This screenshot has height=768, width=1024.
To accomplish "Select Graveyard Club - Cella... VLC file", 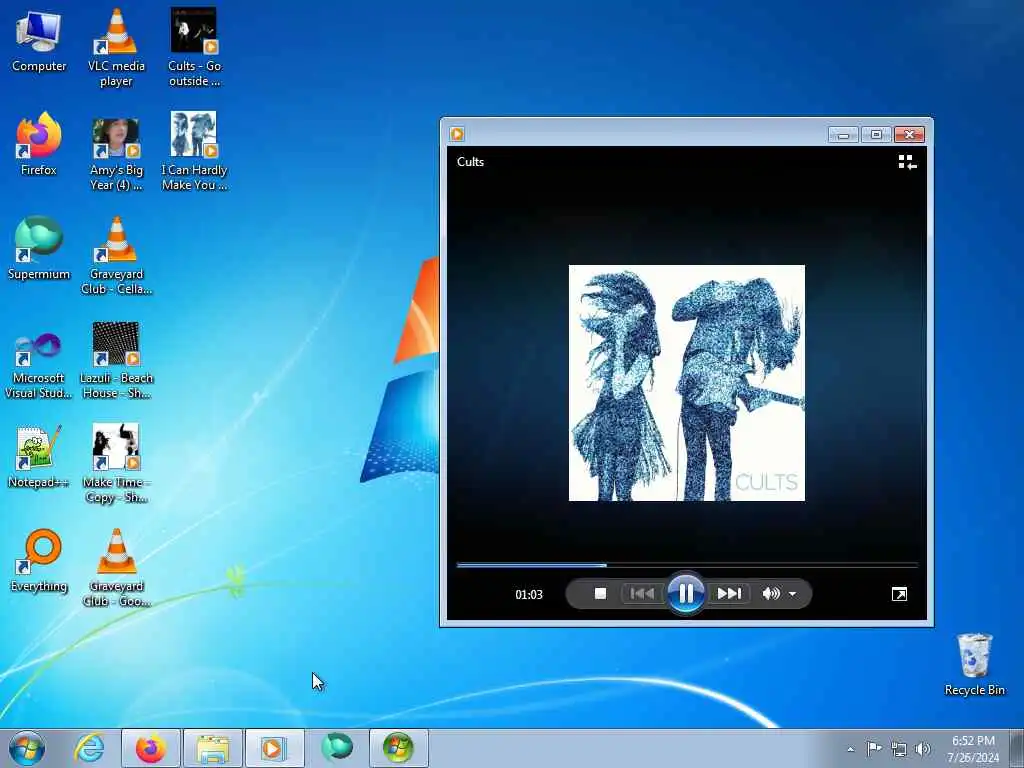I will tap(116, 255).
